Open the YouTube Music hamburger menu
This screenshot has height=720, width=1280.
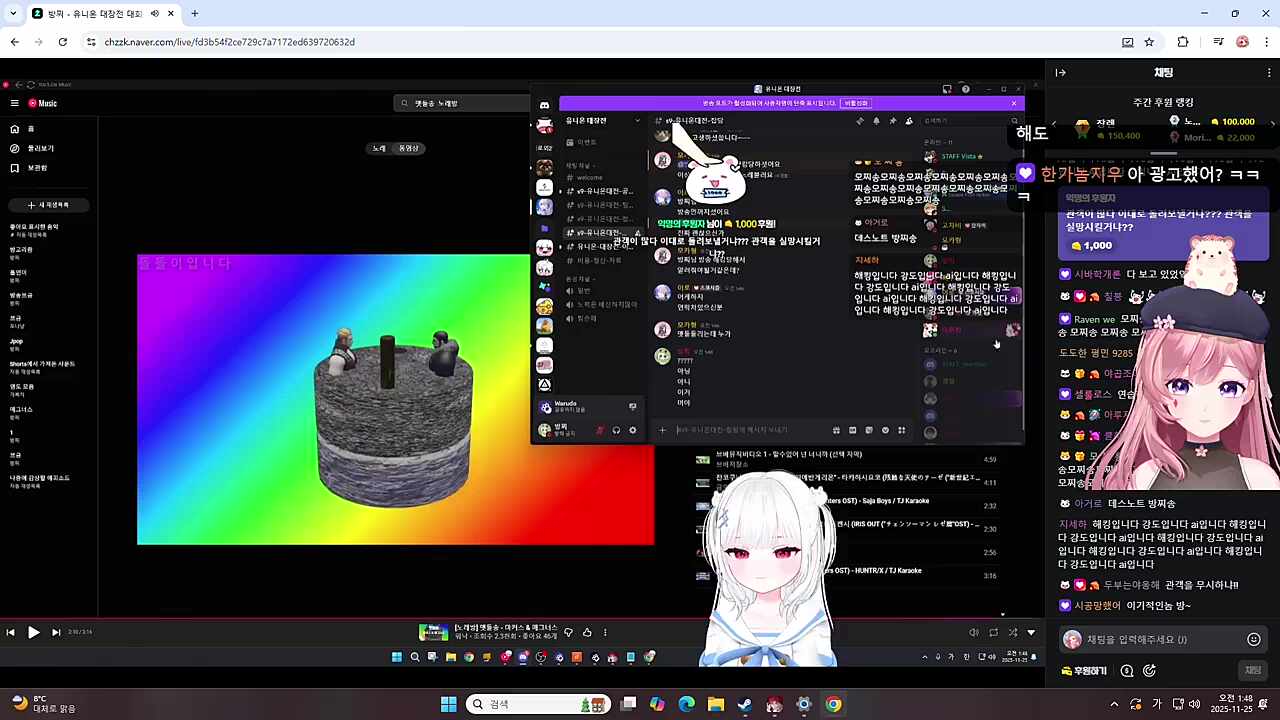[x=15, y=103]
